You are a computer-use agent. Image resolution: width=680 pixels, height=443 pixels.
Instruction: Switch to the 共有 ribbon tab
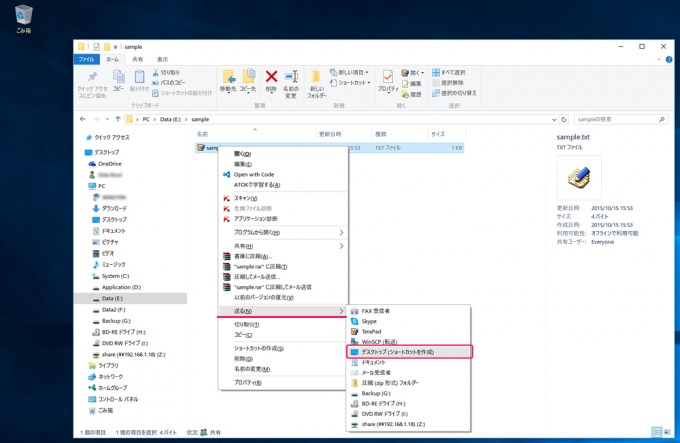(x=137, y=59)
